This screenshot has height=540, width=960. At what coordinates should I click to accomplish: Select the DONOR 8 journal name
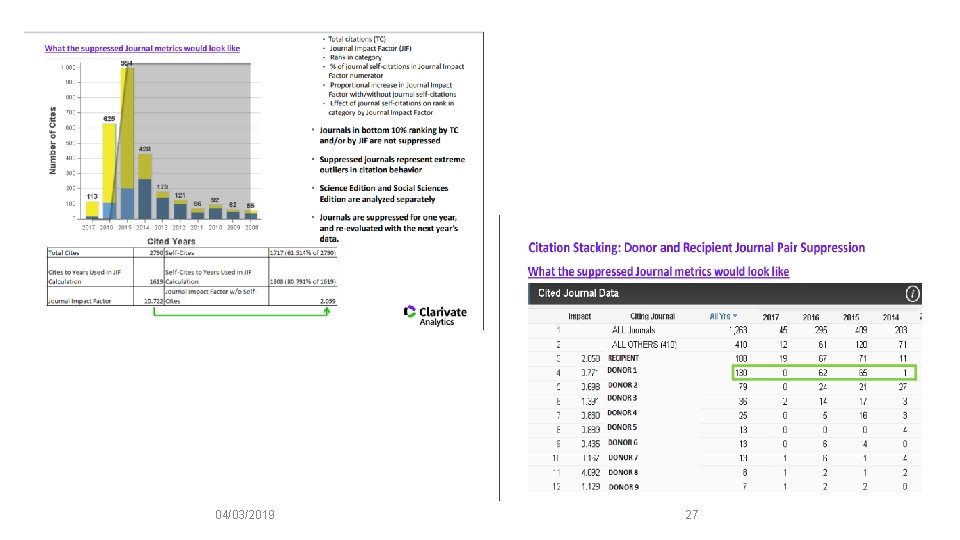tap(623, 472)
